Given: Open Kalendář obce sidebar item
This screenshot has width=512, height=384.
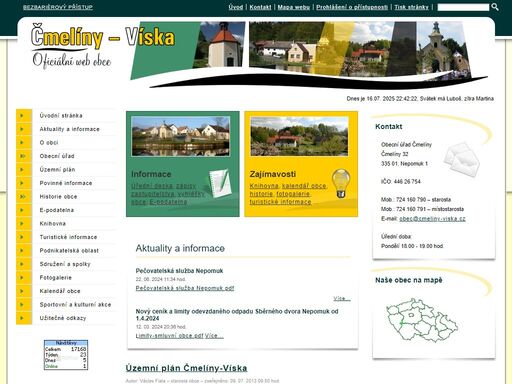Looking at the screenshot, I should 60,291.
